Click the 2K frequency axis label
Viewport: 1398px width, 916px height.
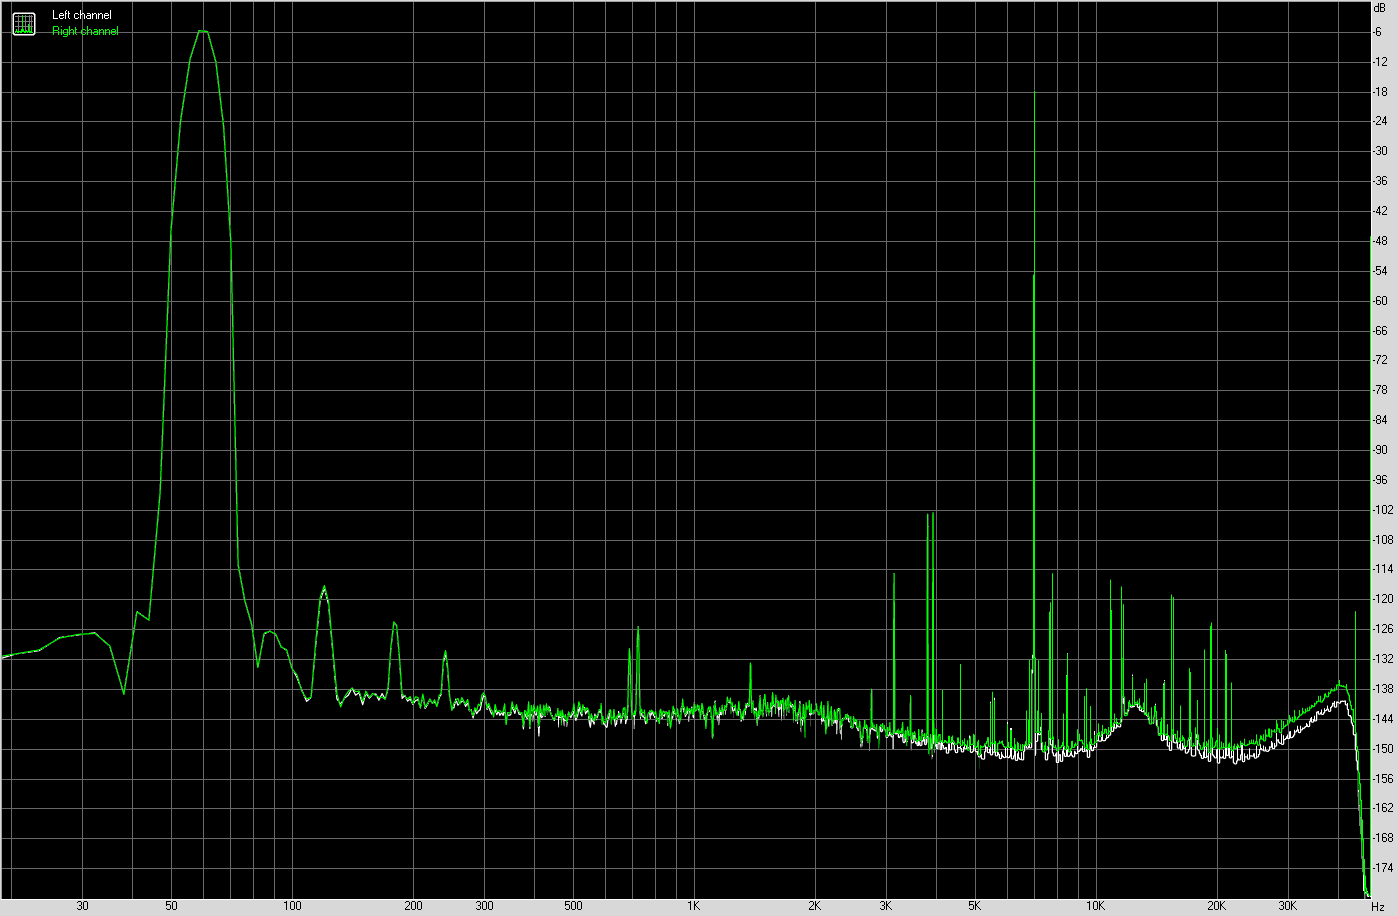coord(814,907)
